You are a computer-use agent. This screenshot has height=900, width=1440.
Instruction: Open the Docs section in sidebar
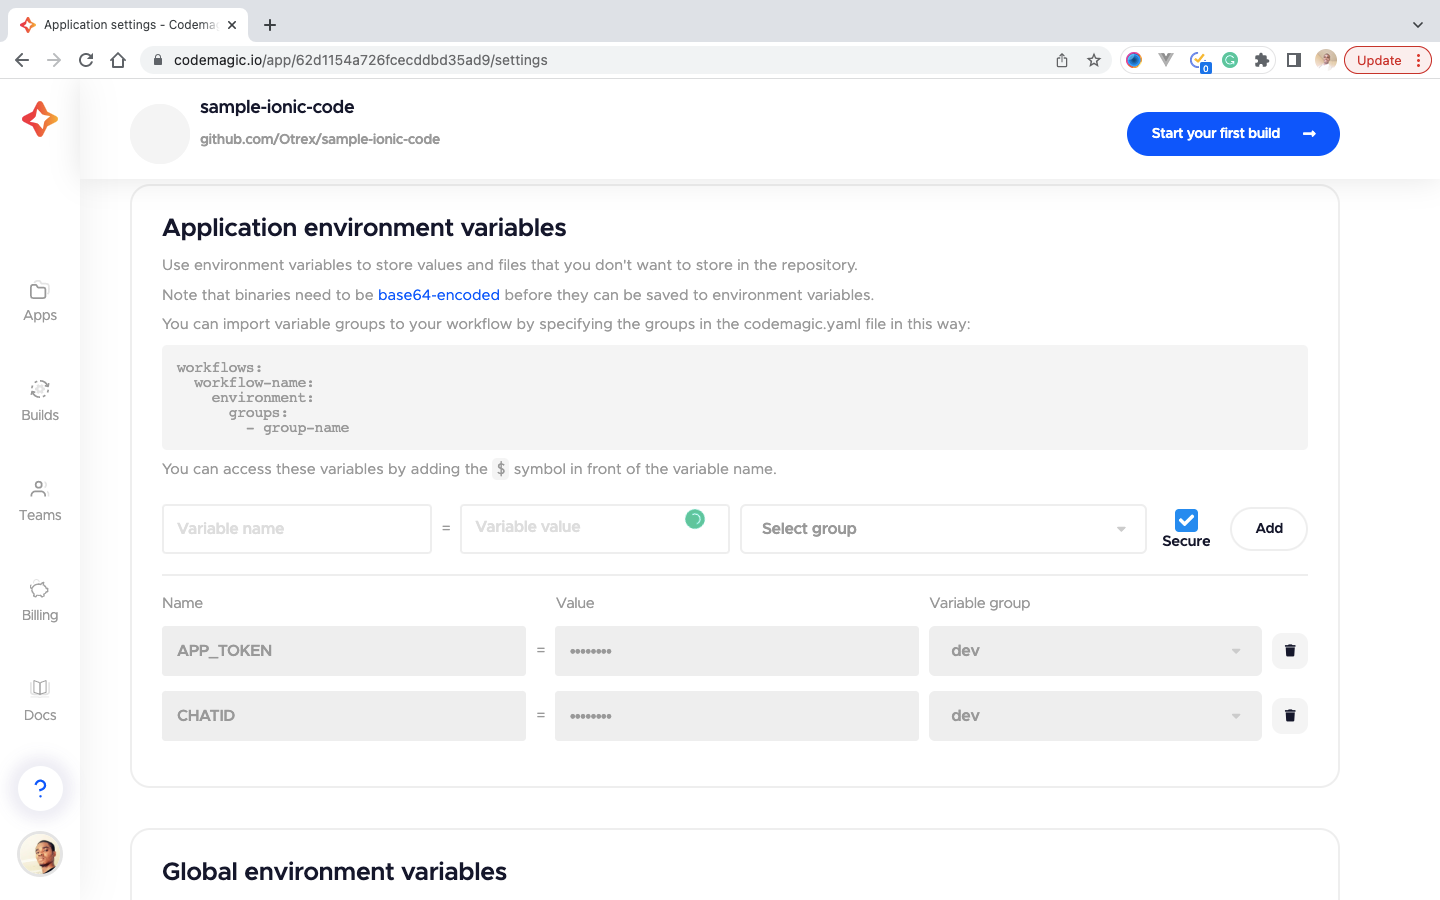(40, 702)
